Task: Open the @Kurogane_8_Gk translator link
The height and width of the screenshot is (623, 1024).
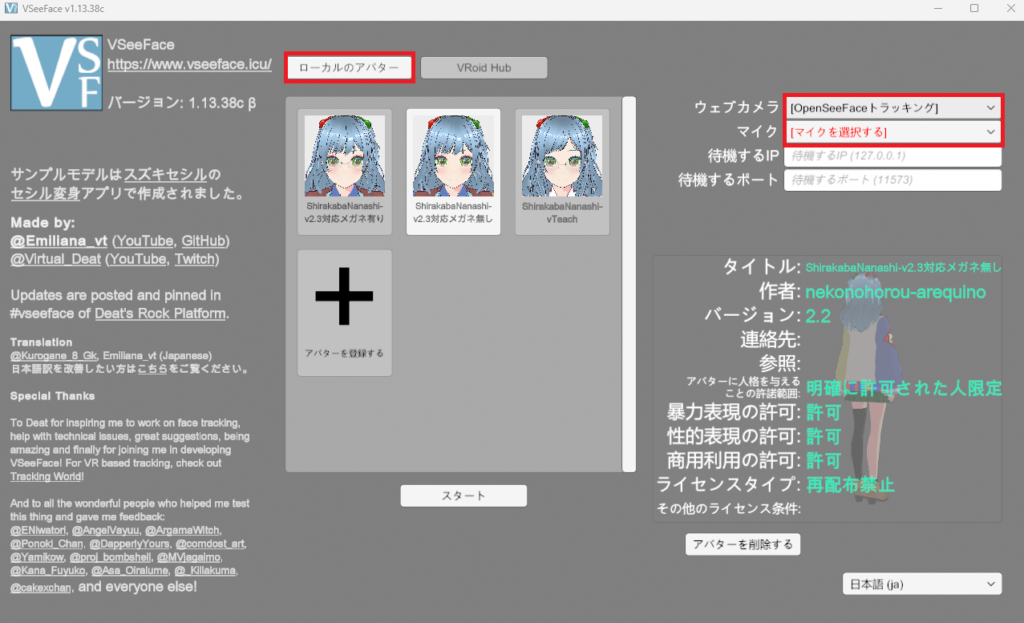Action: coord(54,356)
